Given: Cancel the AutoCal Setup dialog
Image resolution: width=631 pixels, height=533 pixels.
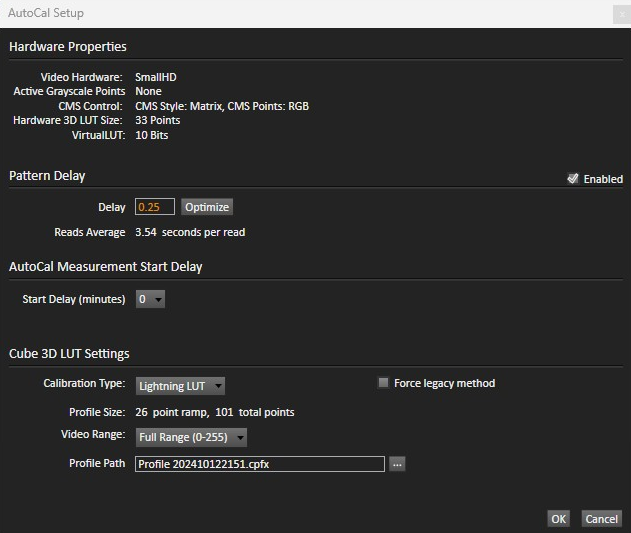Looking at the screenshot, I should pos(601,518).
